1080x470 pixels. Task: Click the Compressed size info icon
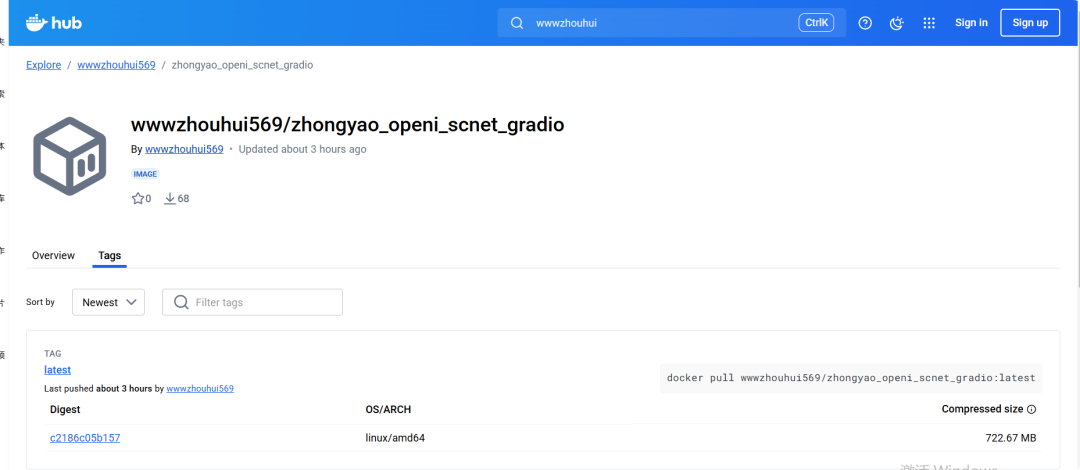[1031, 409]
